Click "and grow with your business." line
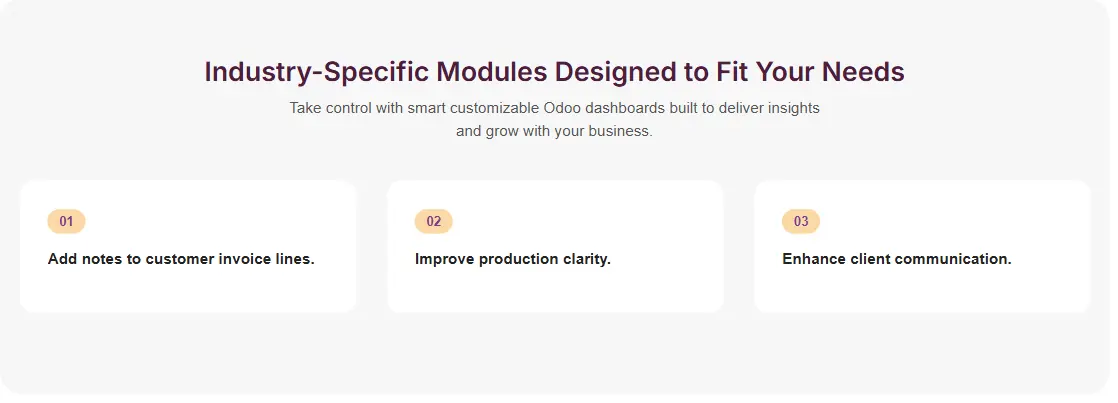Viewport: 1118px width, 403px height. (554, 131)
